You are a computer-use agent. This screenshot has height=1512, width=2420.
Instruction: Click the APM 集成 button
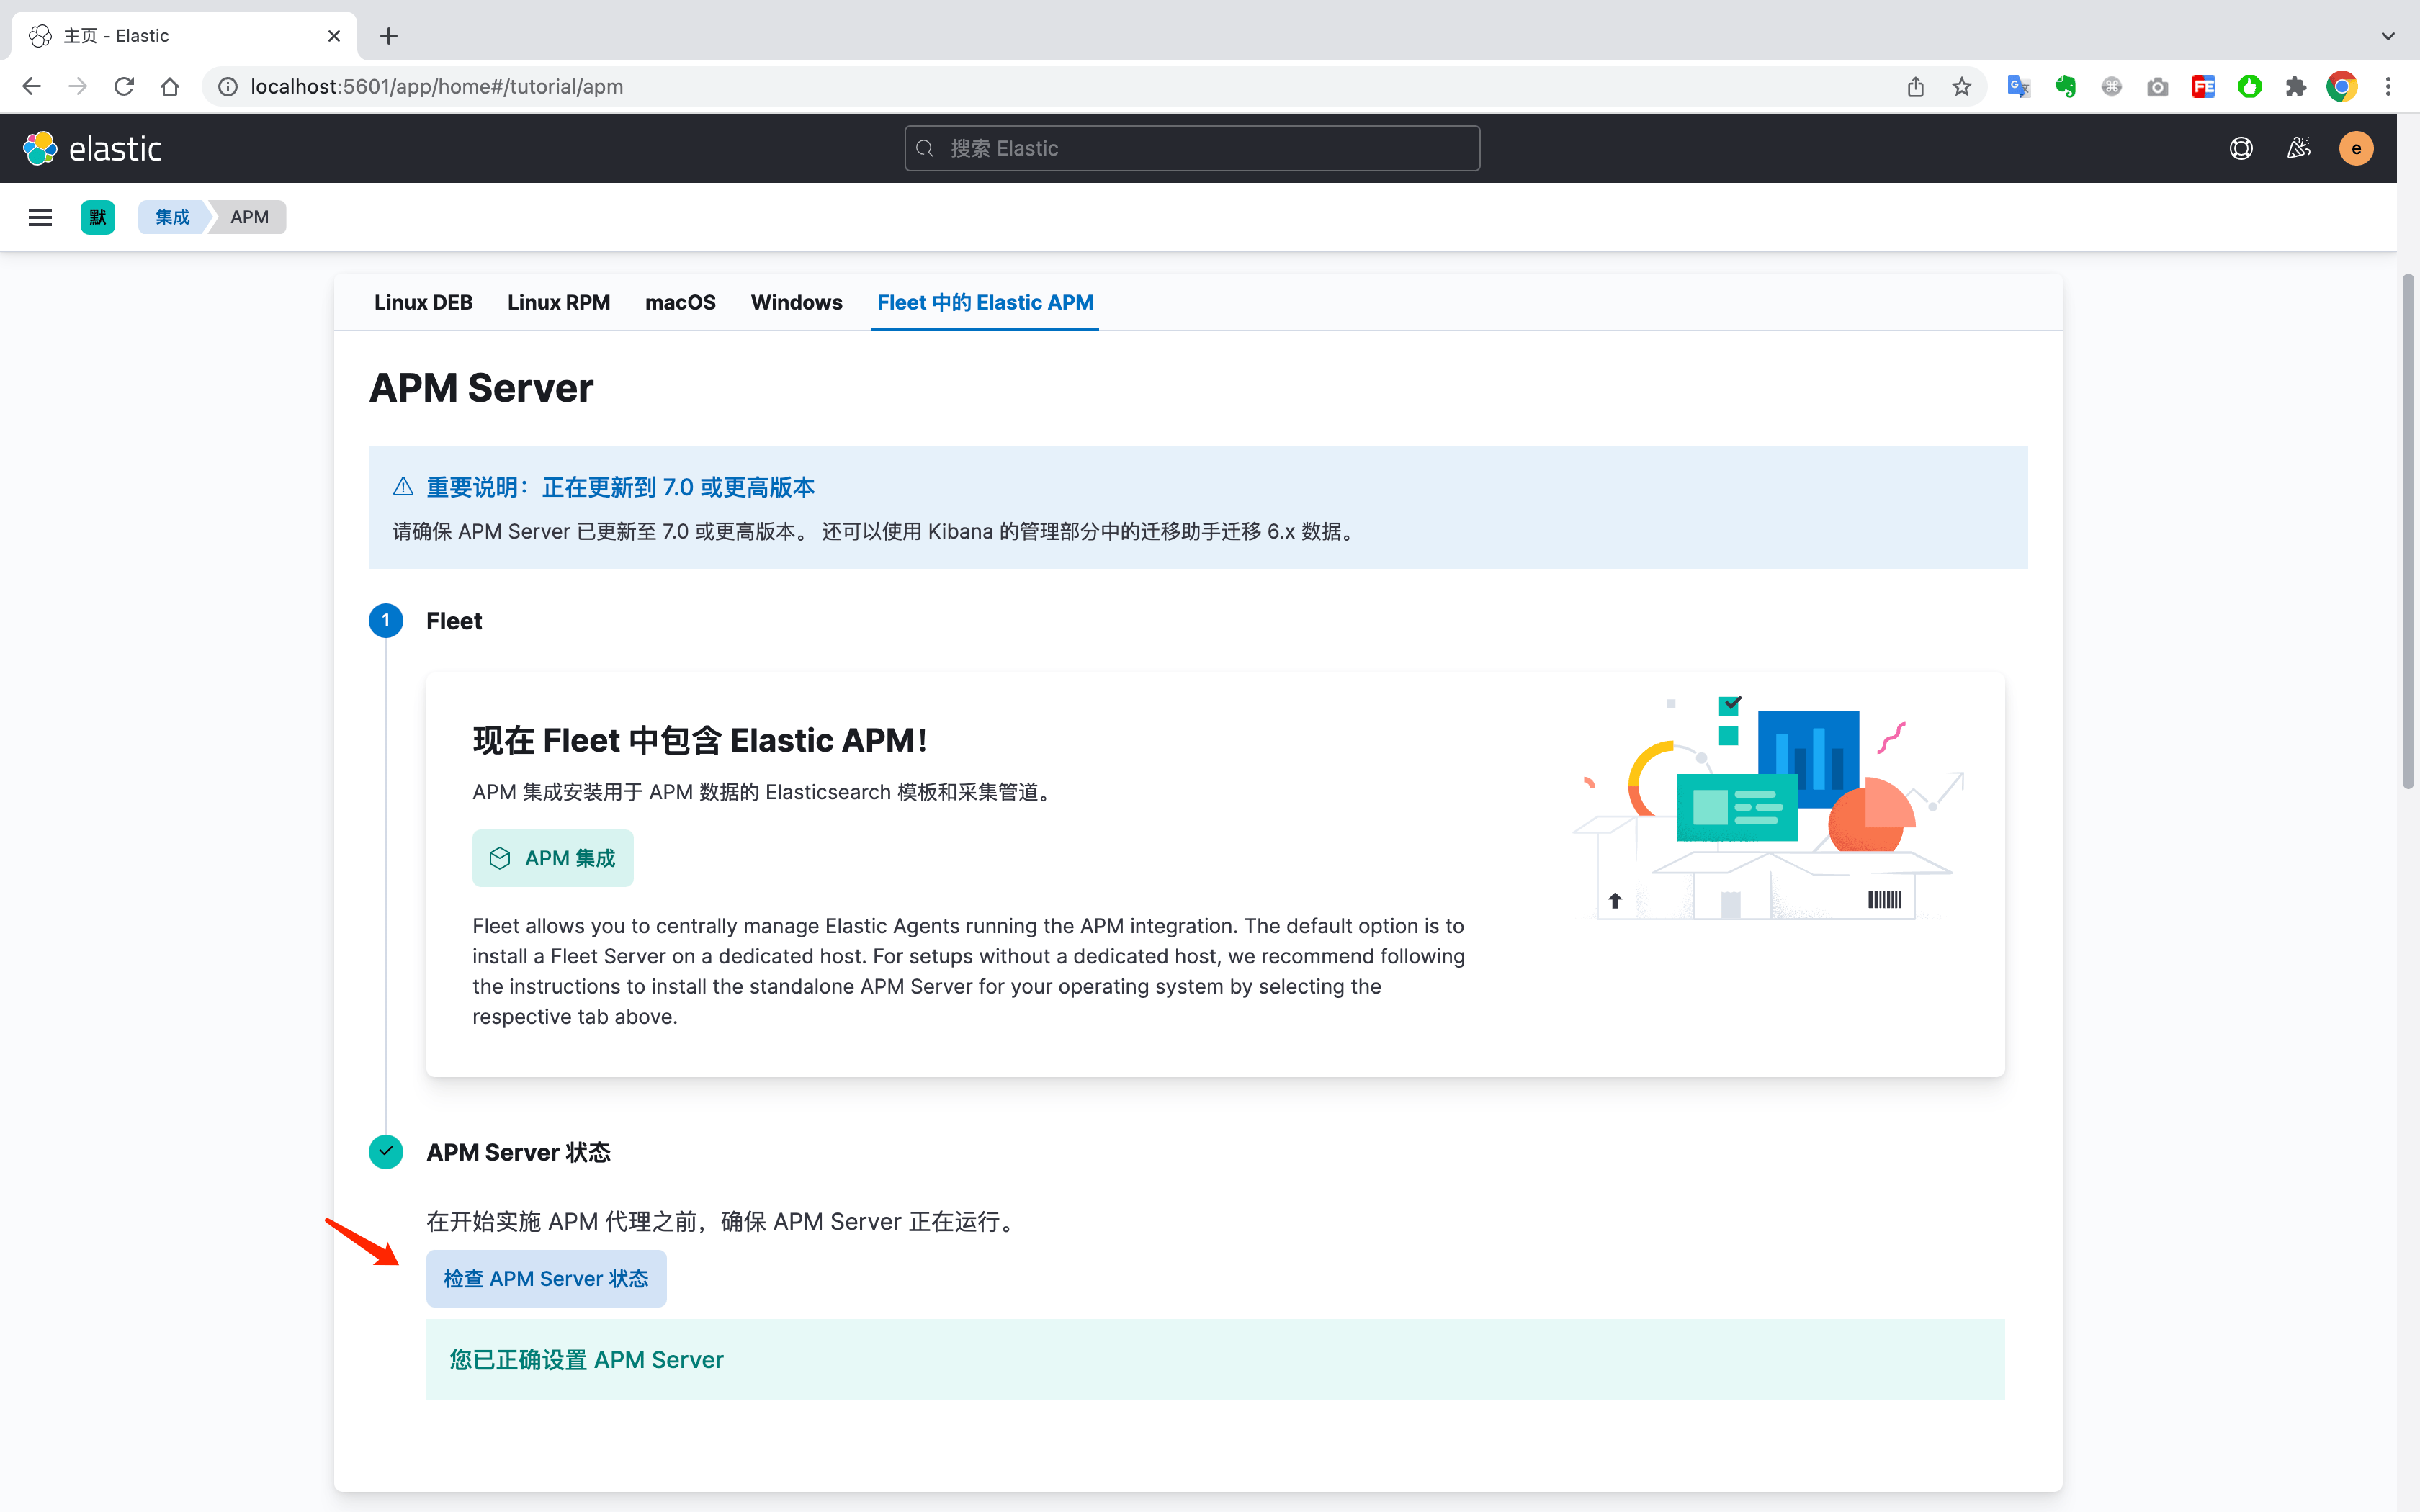[x=552, y=858]
